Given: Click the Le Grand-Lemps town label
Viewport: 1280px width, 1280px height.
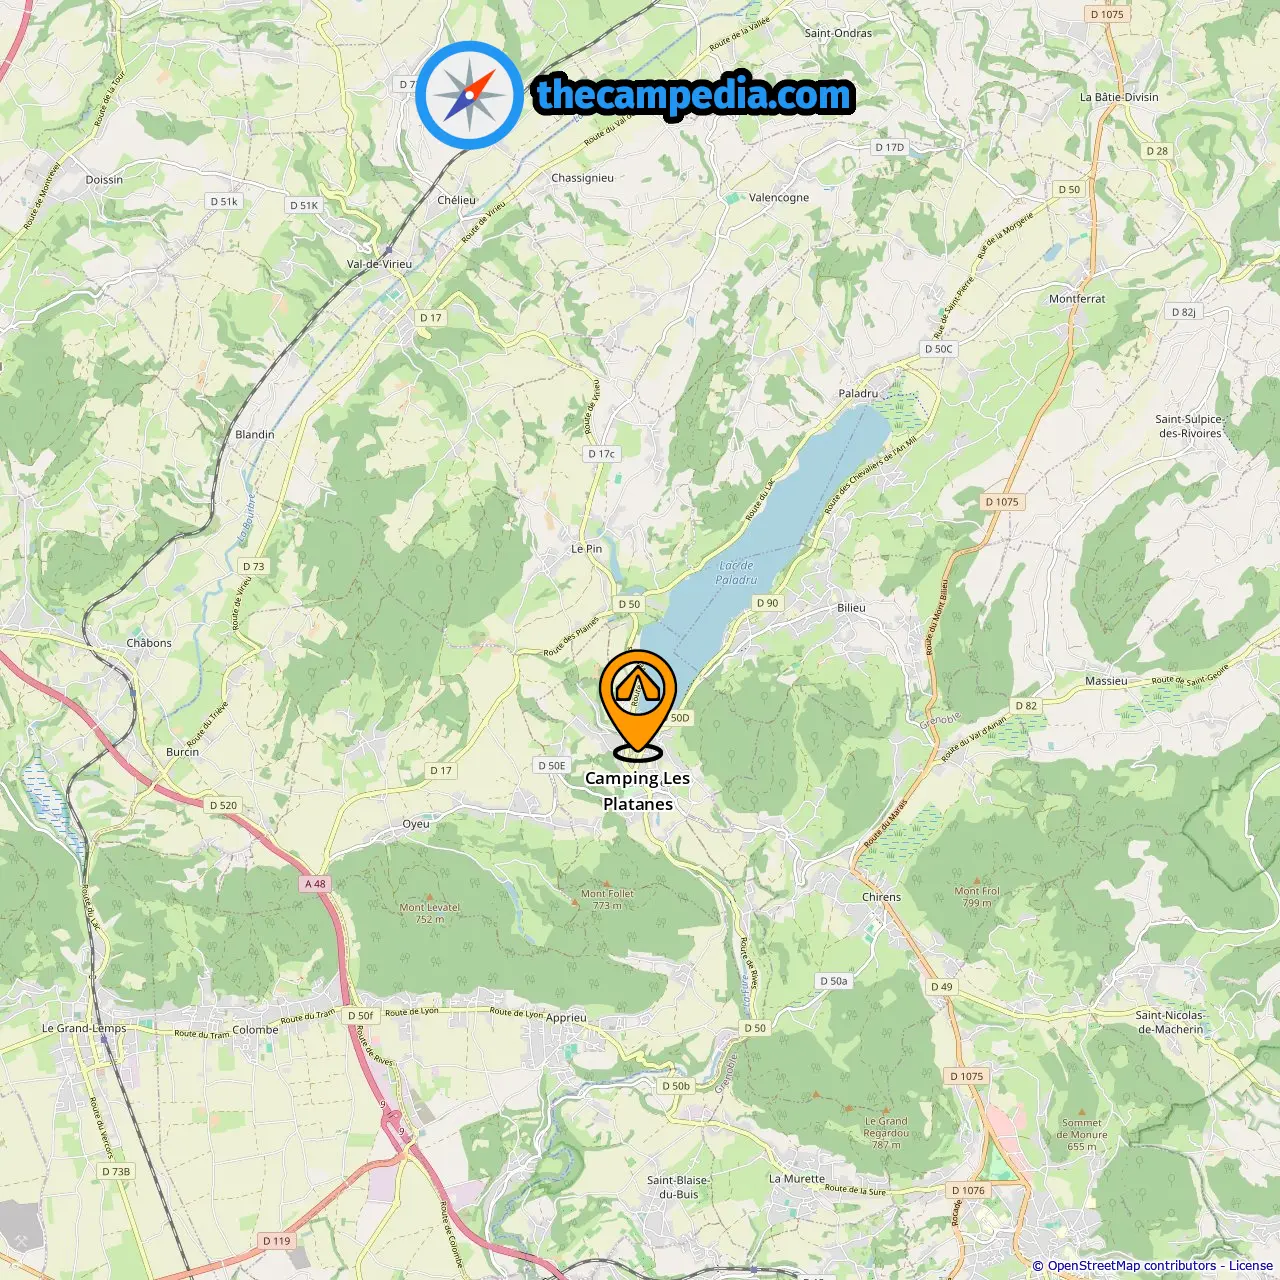Looking at the screenshot, I should click(x=84, y=1028).
